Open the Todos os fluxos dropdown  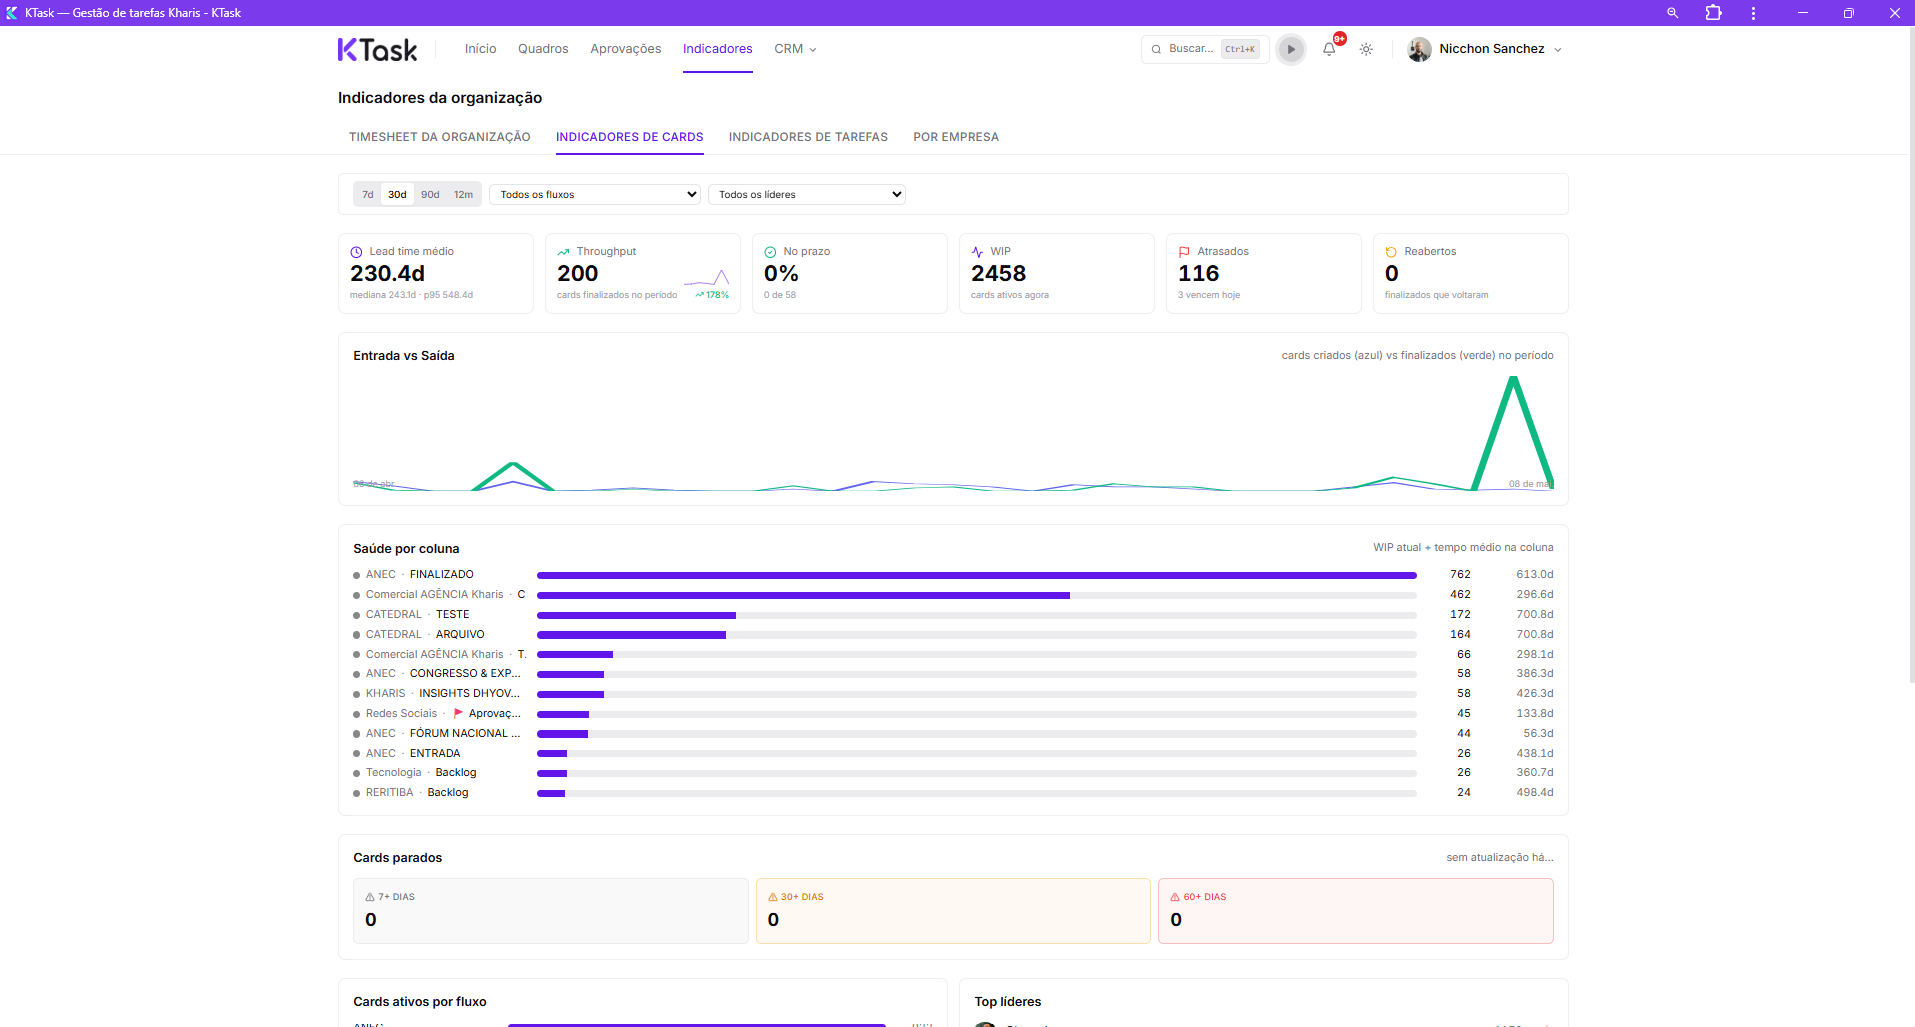(x=595, y=194)
